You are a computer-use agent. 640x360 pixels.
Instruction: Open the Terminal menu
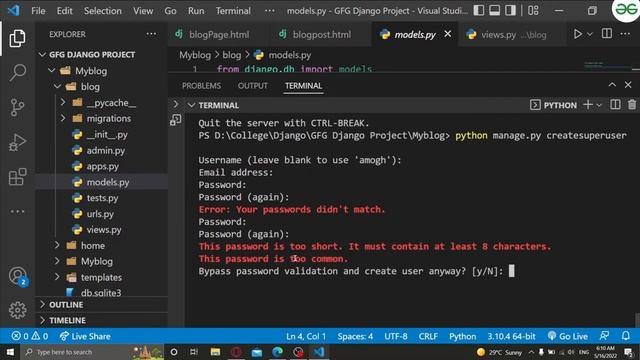[233, 11]
